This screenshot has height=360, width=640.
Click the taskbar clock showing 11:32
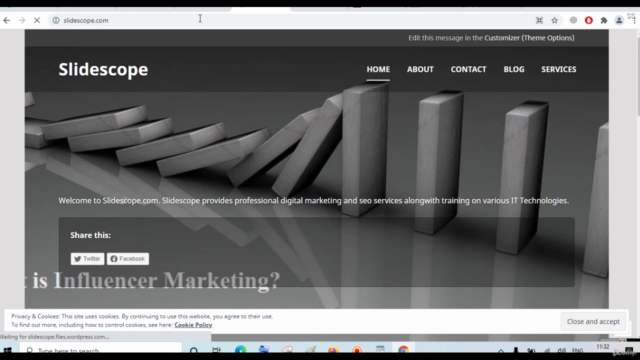(603, 347)
